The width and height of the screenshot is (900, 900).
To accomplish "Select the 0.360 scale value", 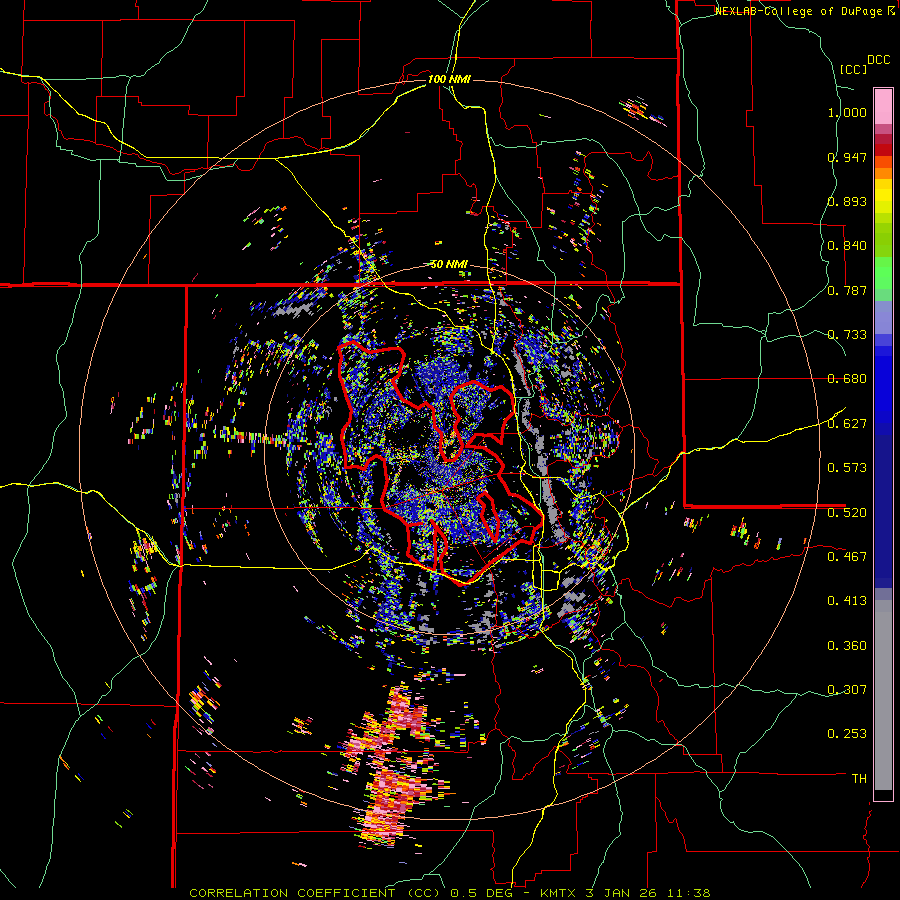I will point(847,645).
